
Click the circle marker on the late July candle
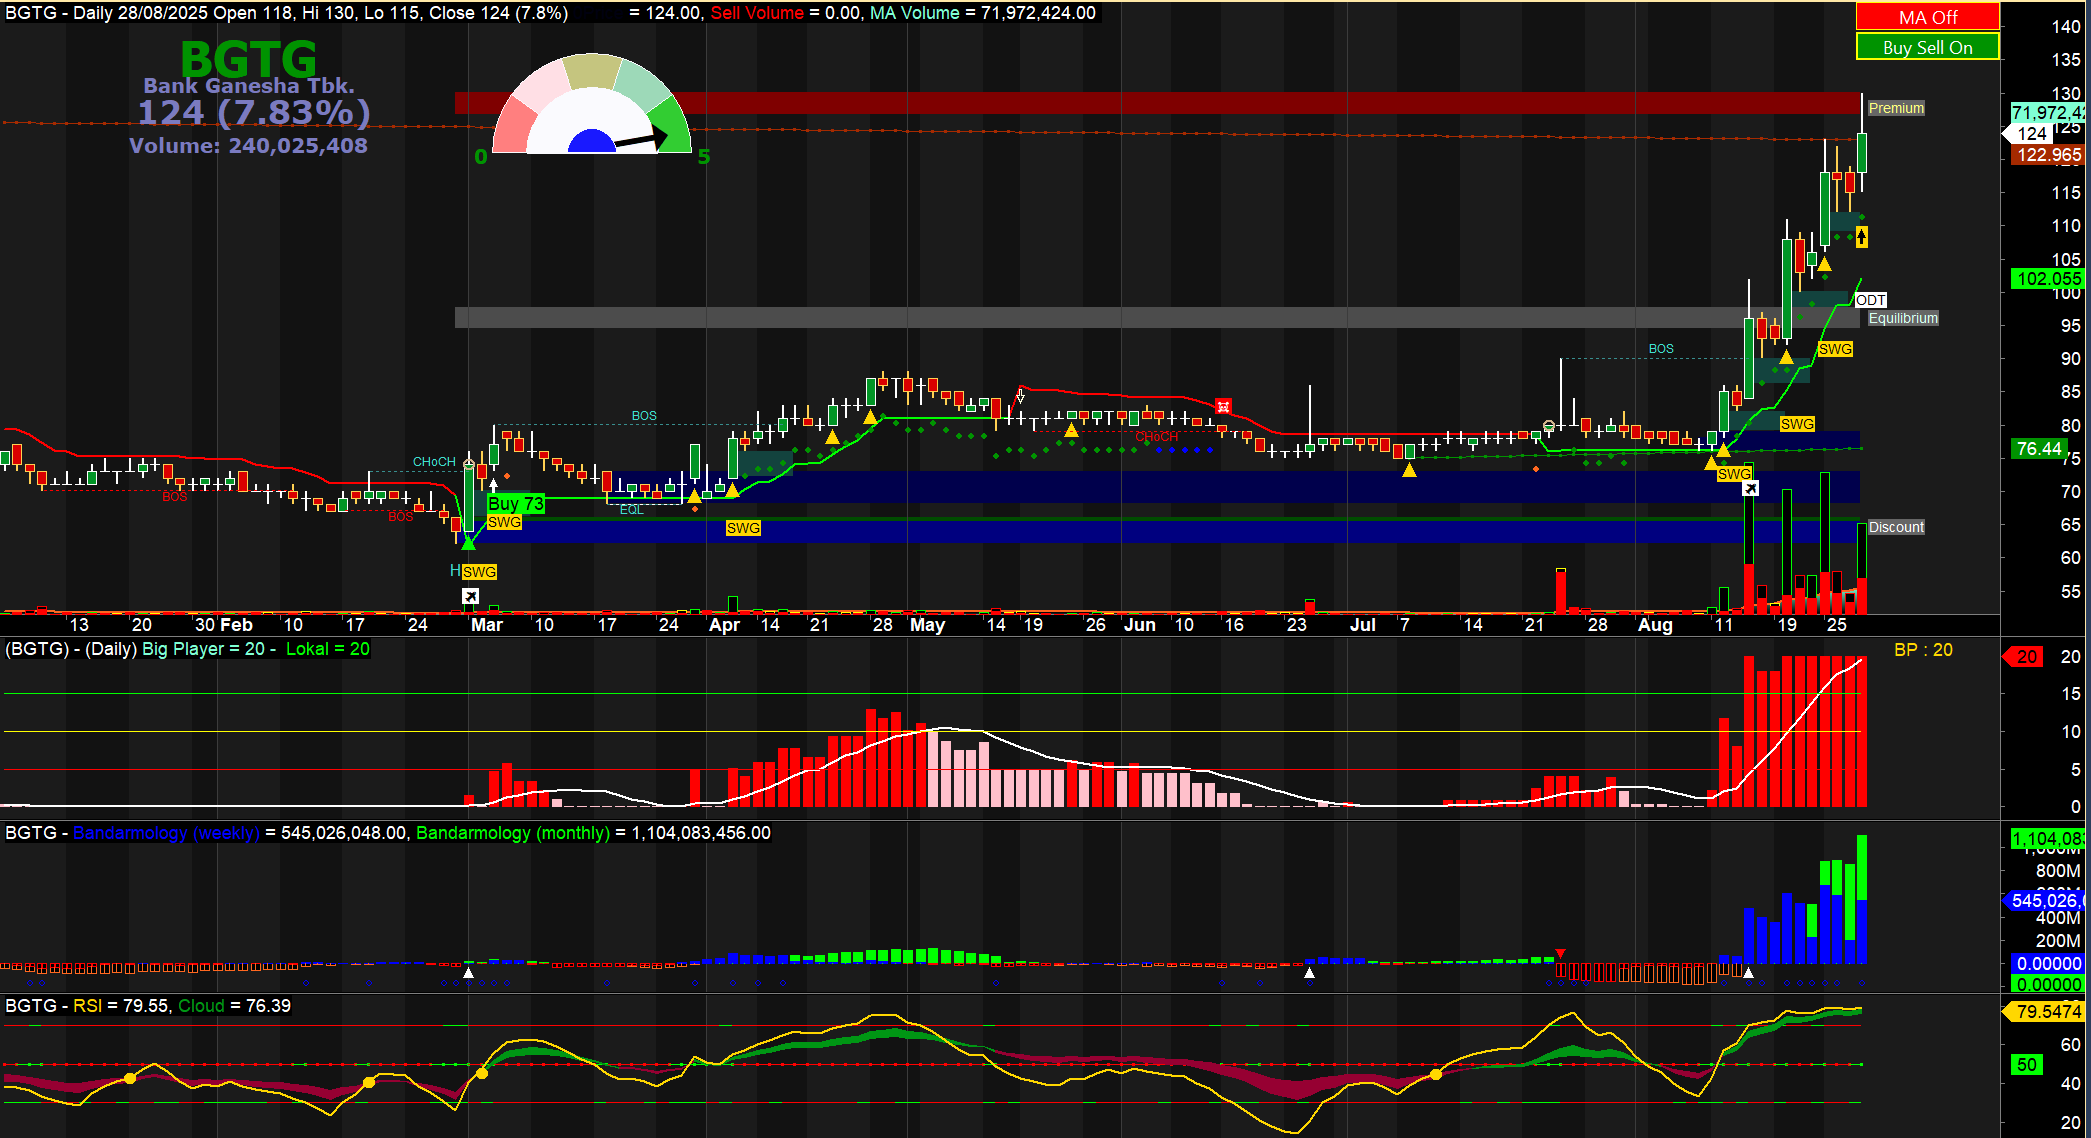click(x=1549, y=426)
